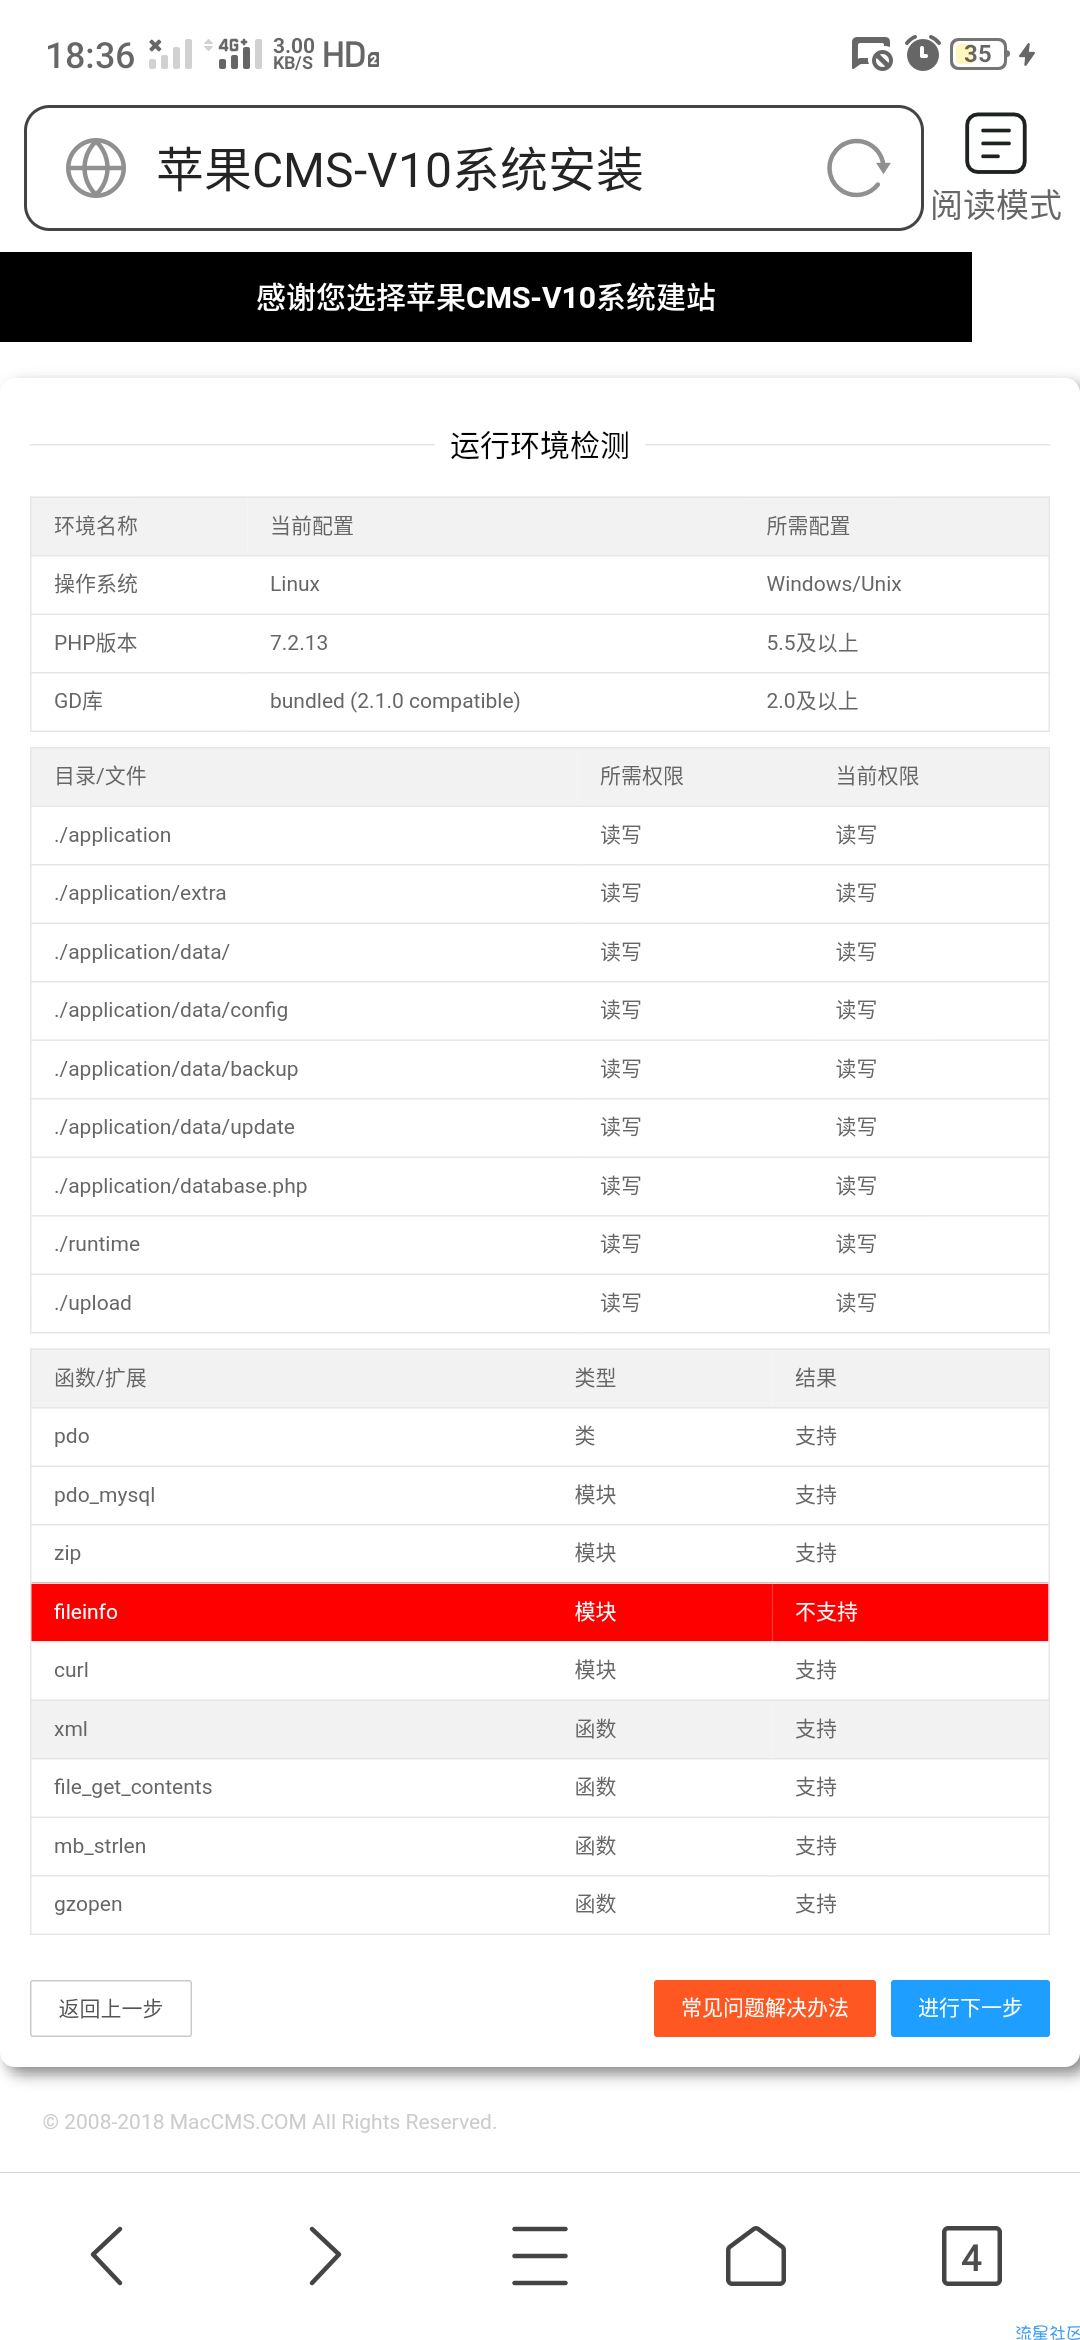Image resolution: width=1080 pixels, height=2340 pixels.
Task: Click the MacCMS.COM copyright footer text
Action: point(270,2122)
